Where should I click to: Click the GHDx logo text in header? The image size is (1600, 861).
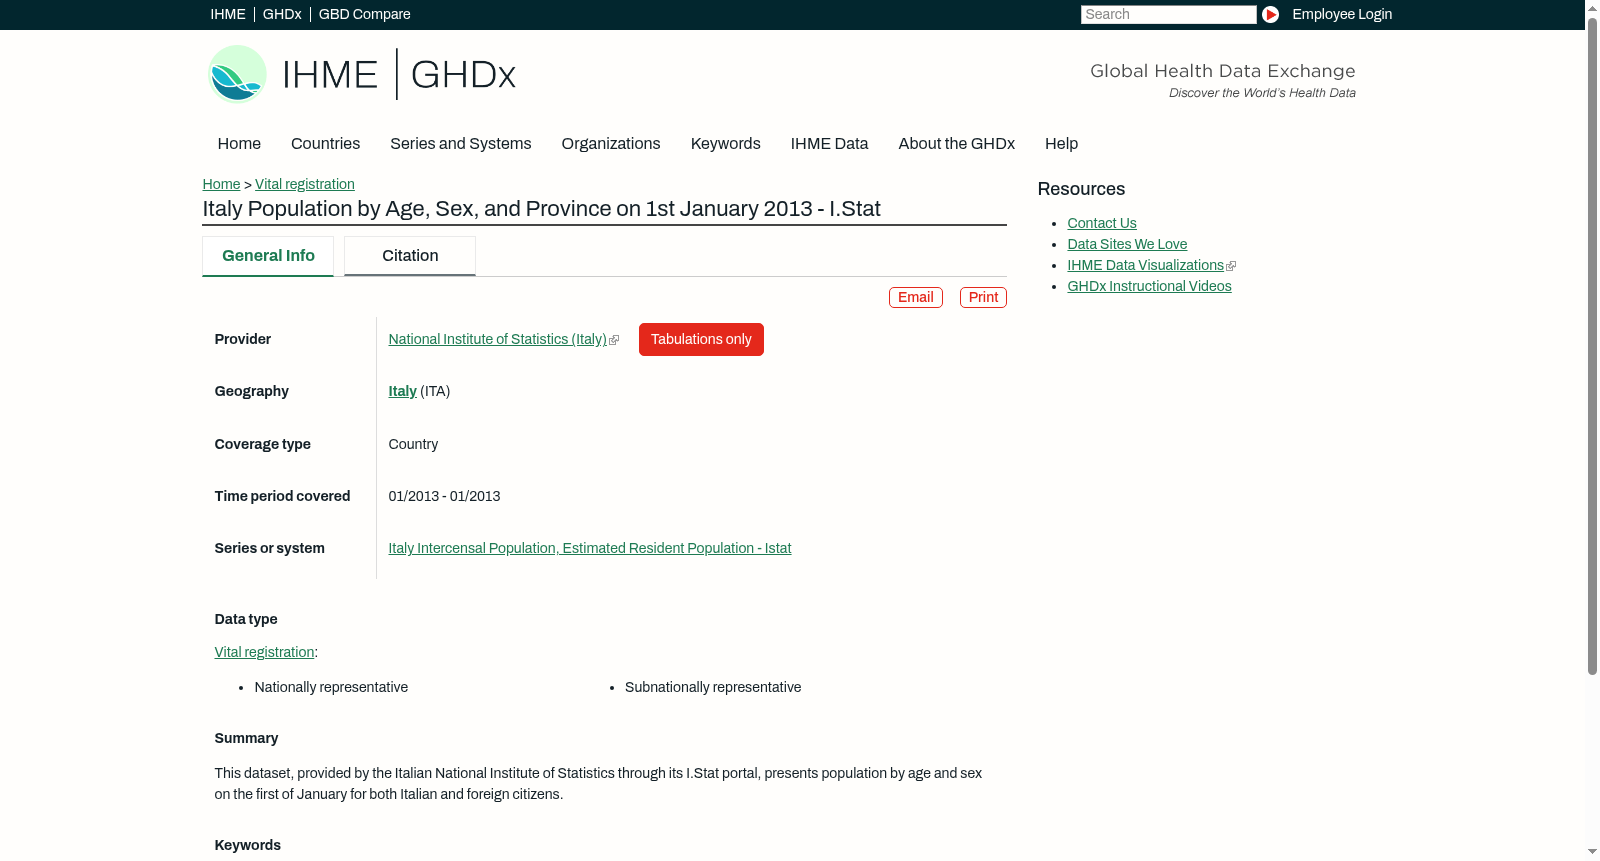point(463,75)
